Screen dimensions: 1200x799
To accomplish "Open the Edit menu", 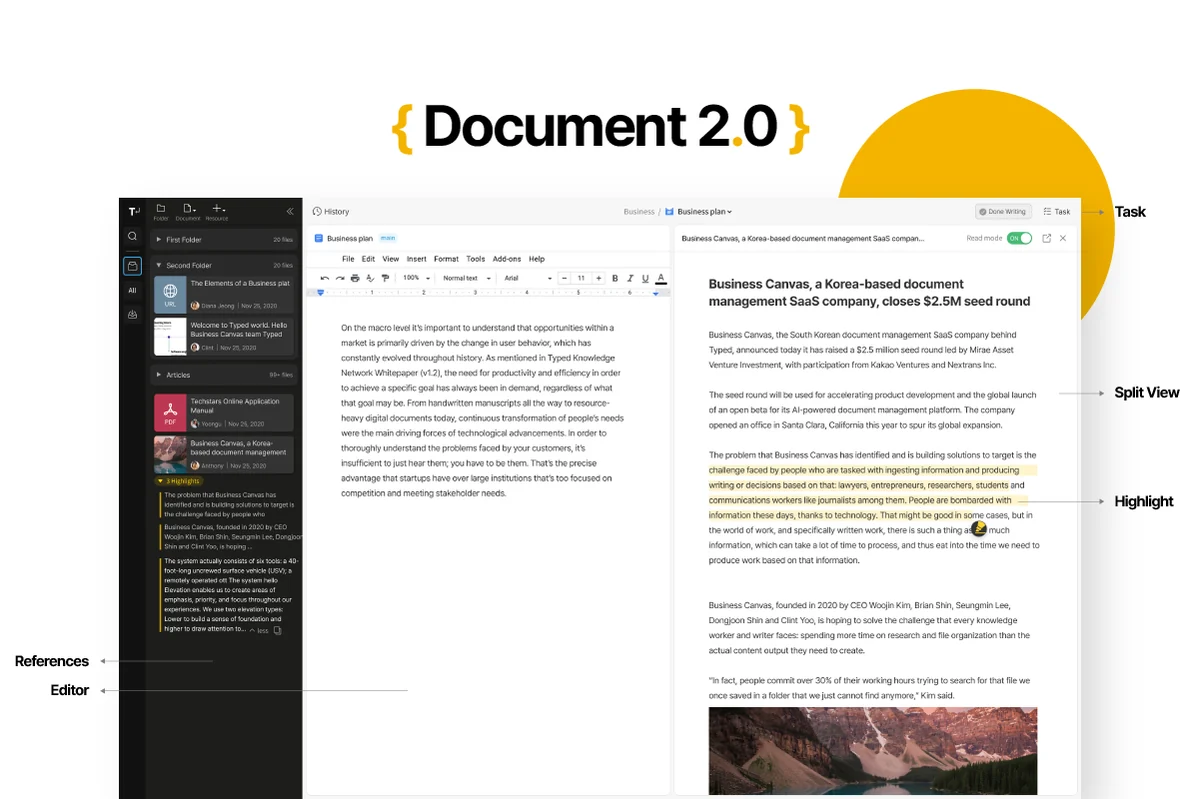I will [x=368, y=259].
